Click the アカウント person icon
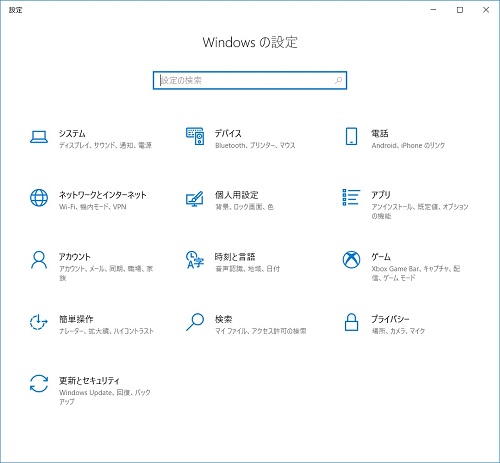500x463 pixels. (x=39, y=260)
